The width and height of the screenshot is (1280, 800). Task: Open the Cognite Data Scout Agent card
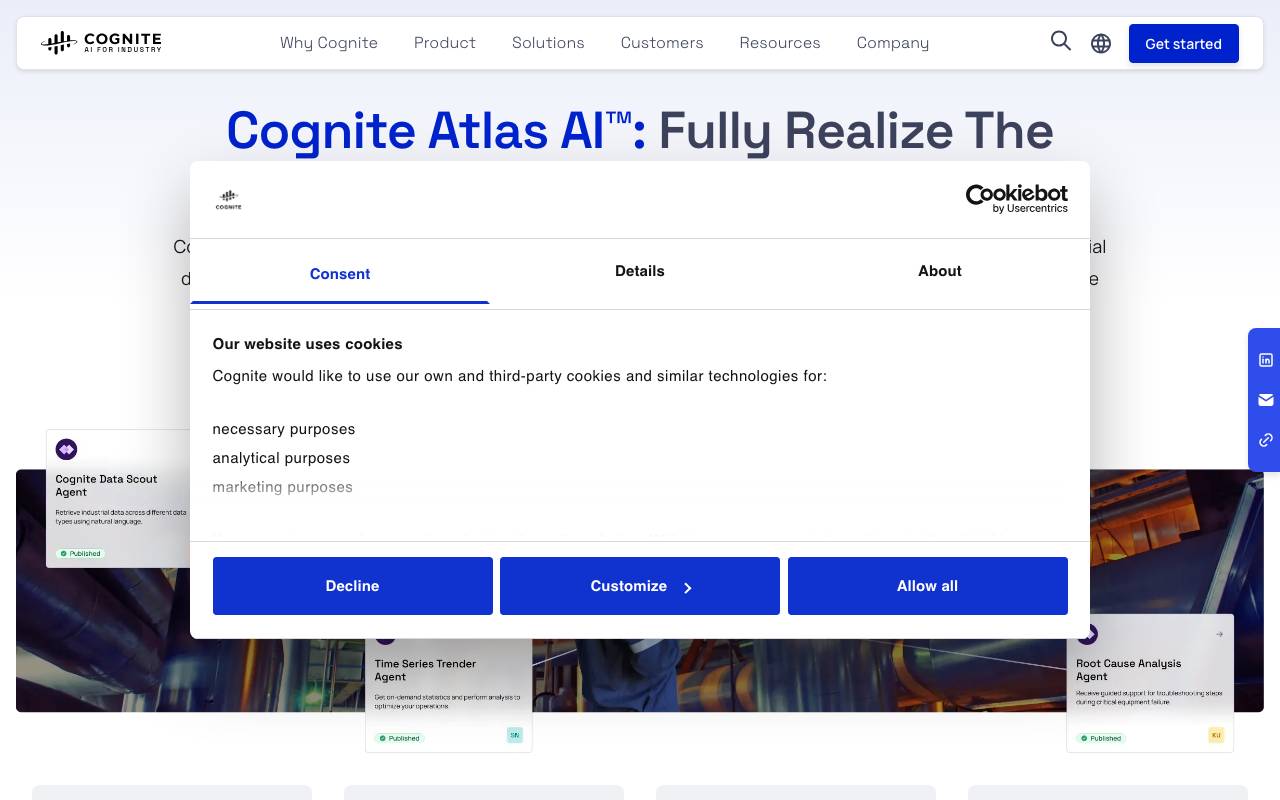point(118,498)
